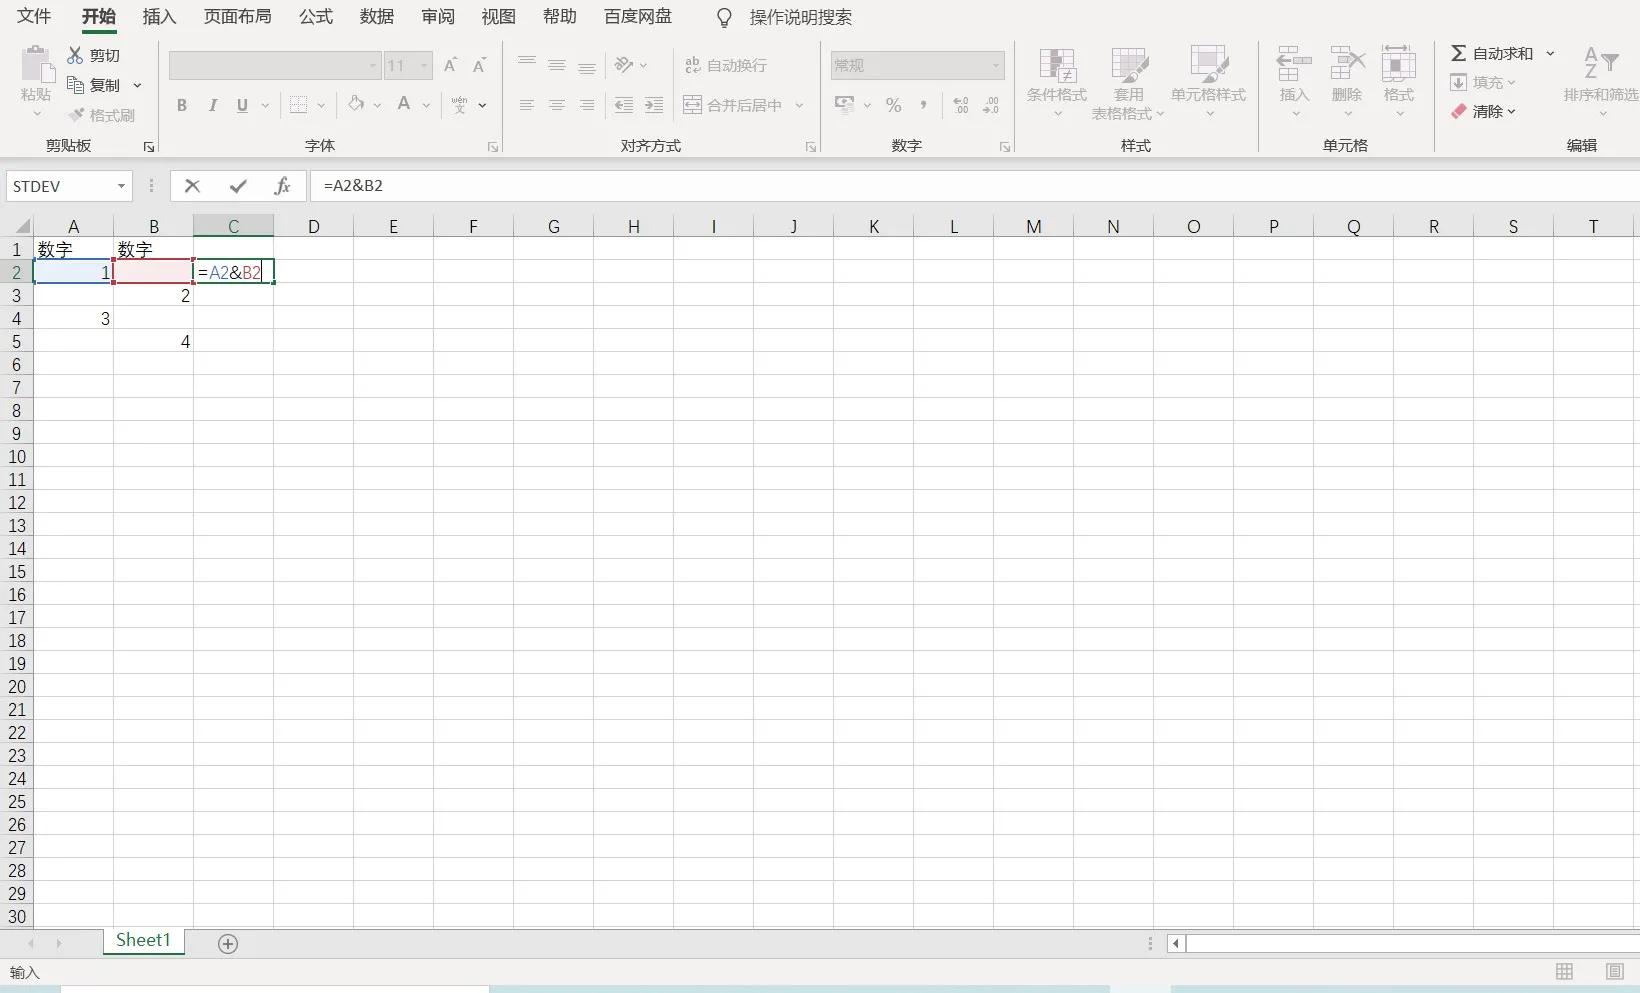Click 操作说明搜索 search box
The image size is (1640, 993).
click(x=800, y=17)
